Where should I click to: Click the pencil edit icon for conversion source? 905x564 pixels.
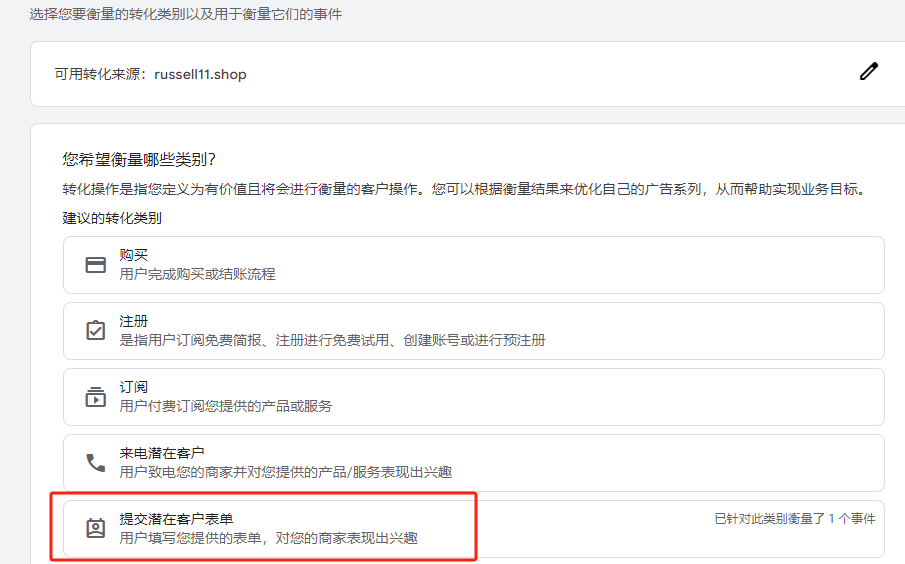869,72
